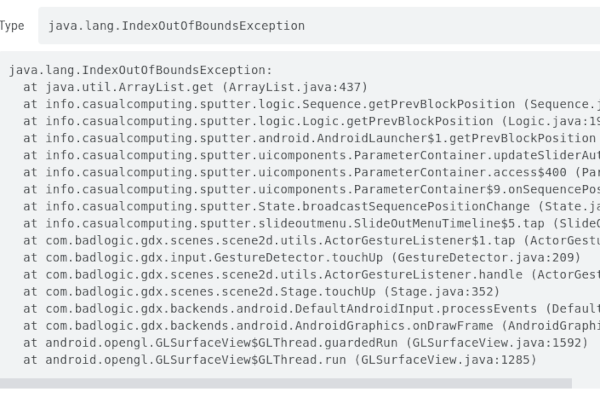Click the ArrayList.get (ArrayList.java:437) line
The height and width of the screenshot is (409, 600).
[195, 87]
